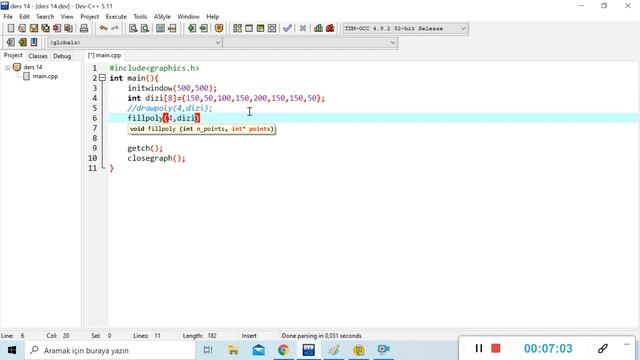Click the blue bookmark icon in second toolbar row
This screenshot has width=640, height=360.
tap(34, 42)
